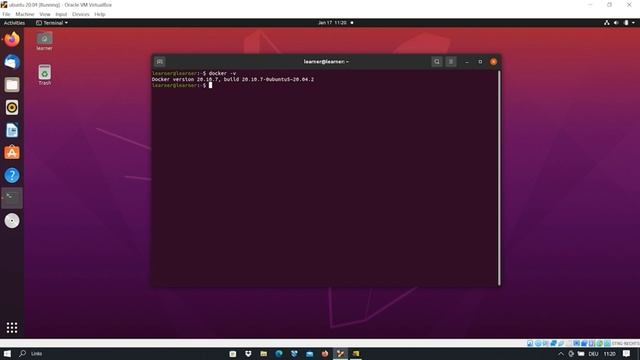The width and height of the screenshot is (640, 360).
Task: Click the DEU language indicator in the taskbar
Action: [x=593, y=354]
